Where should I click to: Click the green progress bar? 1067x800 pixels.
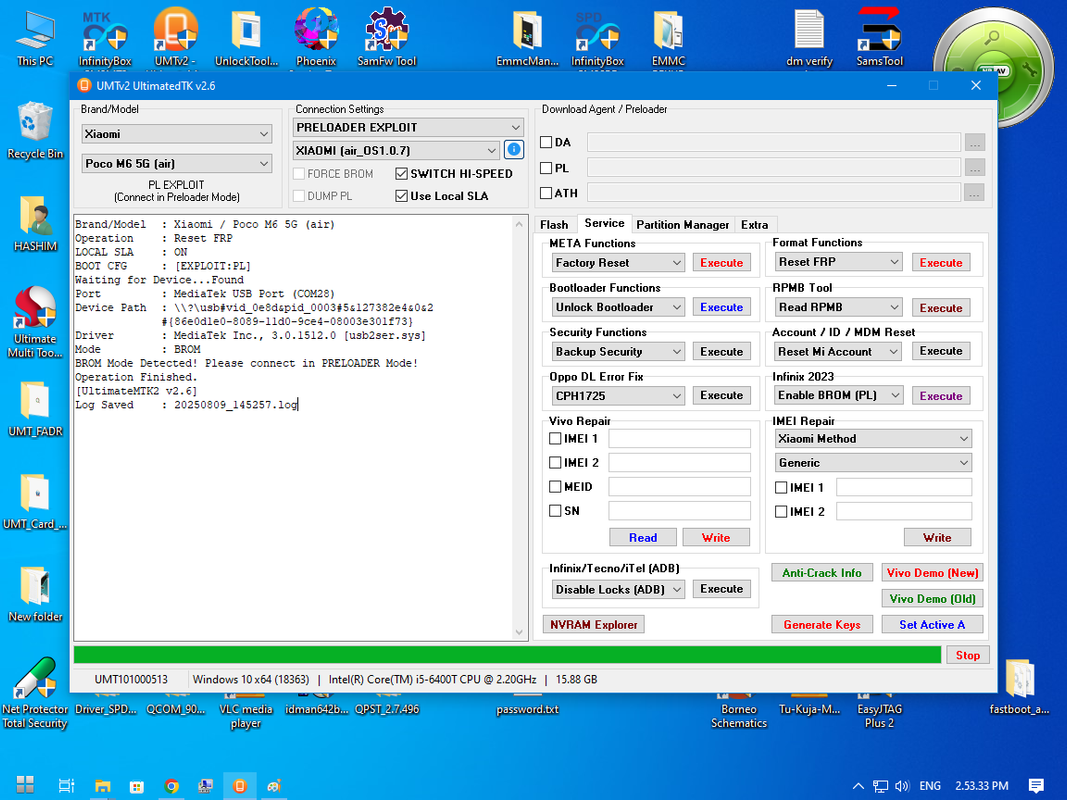coord(507,655)
